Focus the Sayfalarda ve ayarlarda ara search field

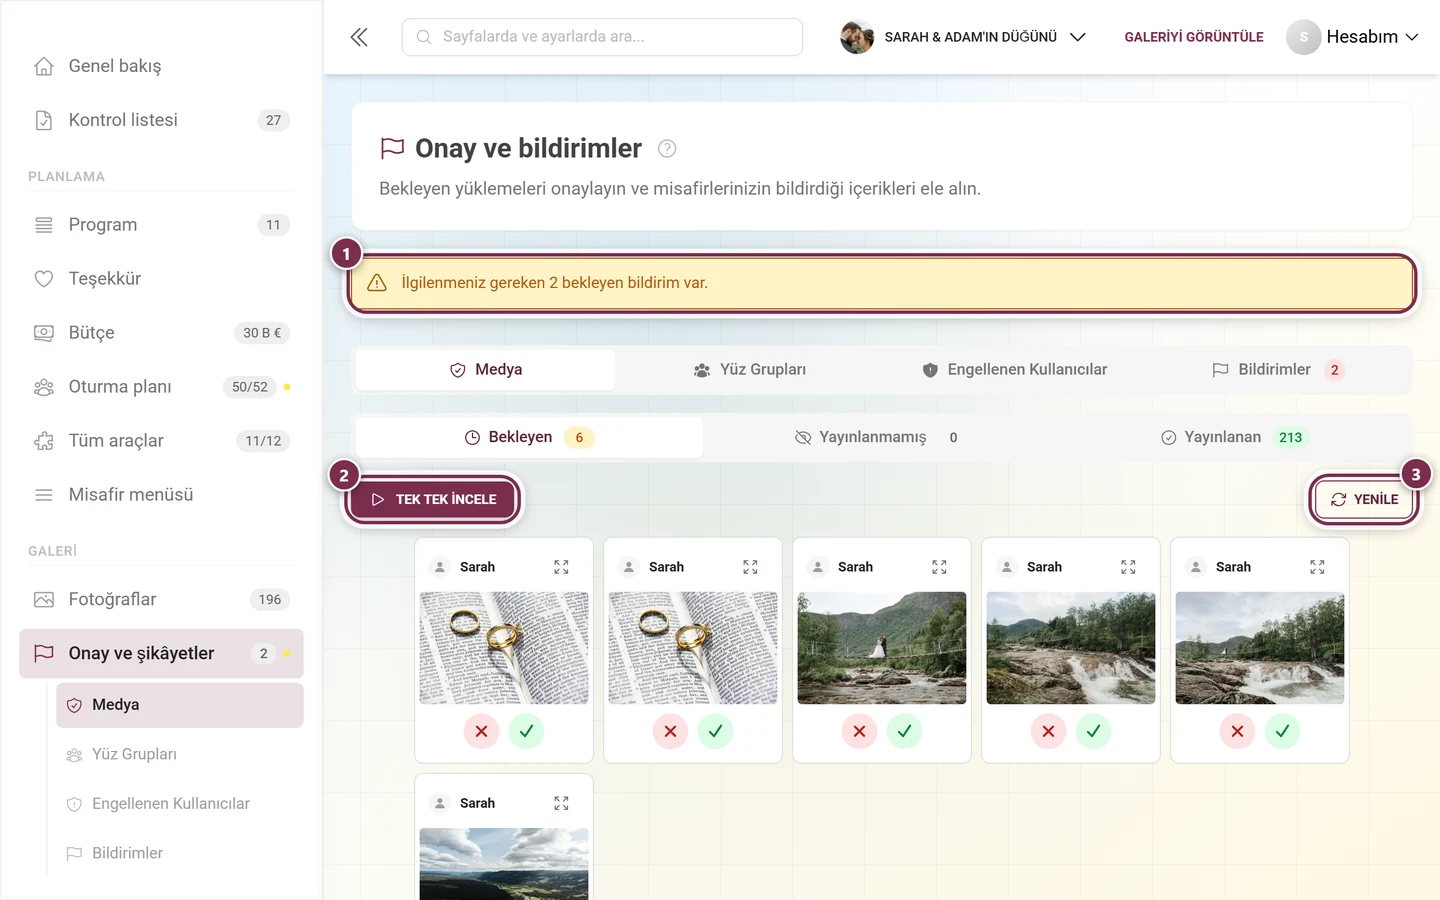[x=602, y=37]
